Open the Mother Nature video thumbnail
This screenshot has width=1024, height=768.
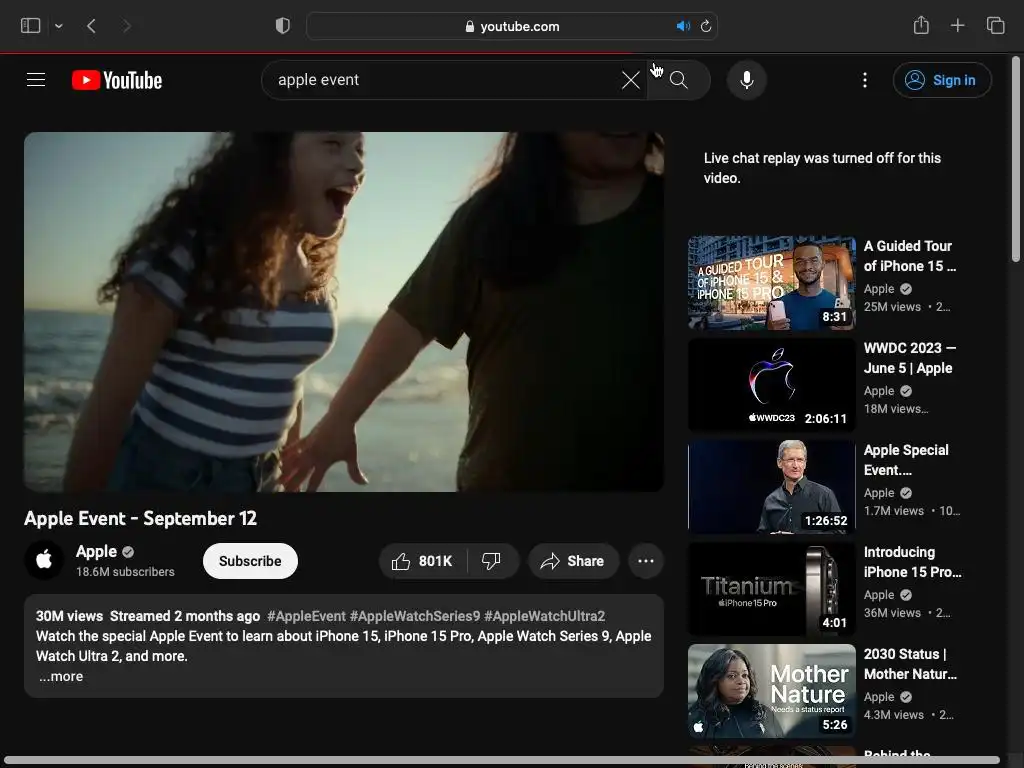[x=772, y=691]
